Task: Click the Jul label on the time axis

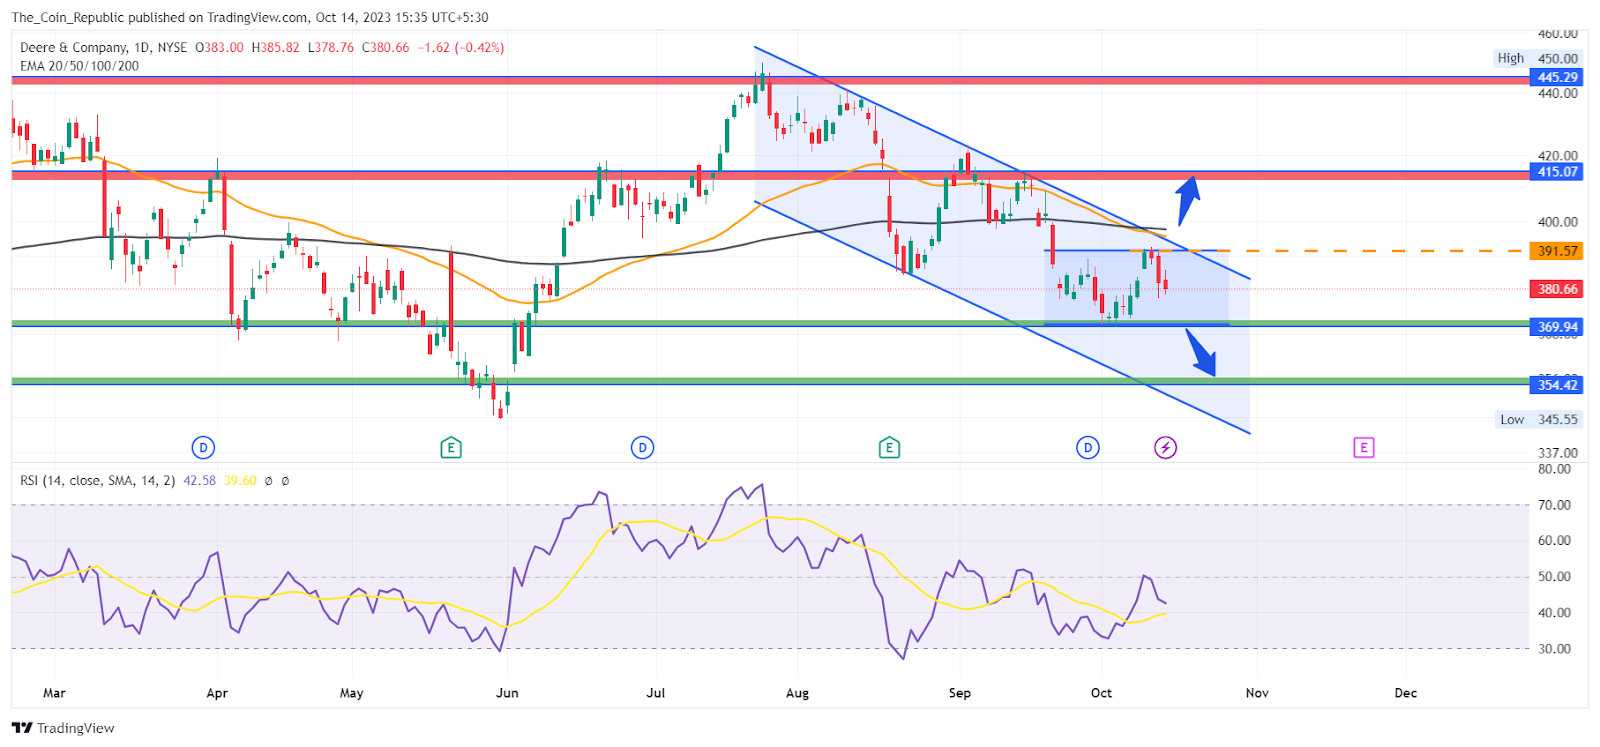Action: coord(656,693)
